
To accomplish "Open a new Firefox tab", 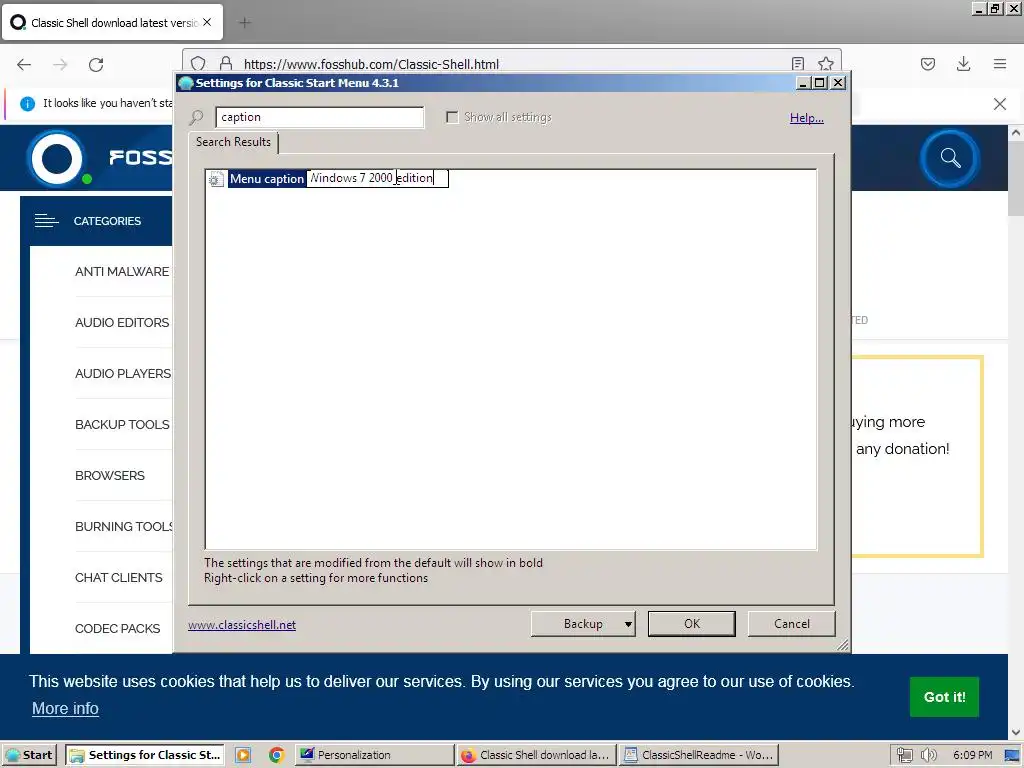I will pyautogui.click(x=245, y=23).
